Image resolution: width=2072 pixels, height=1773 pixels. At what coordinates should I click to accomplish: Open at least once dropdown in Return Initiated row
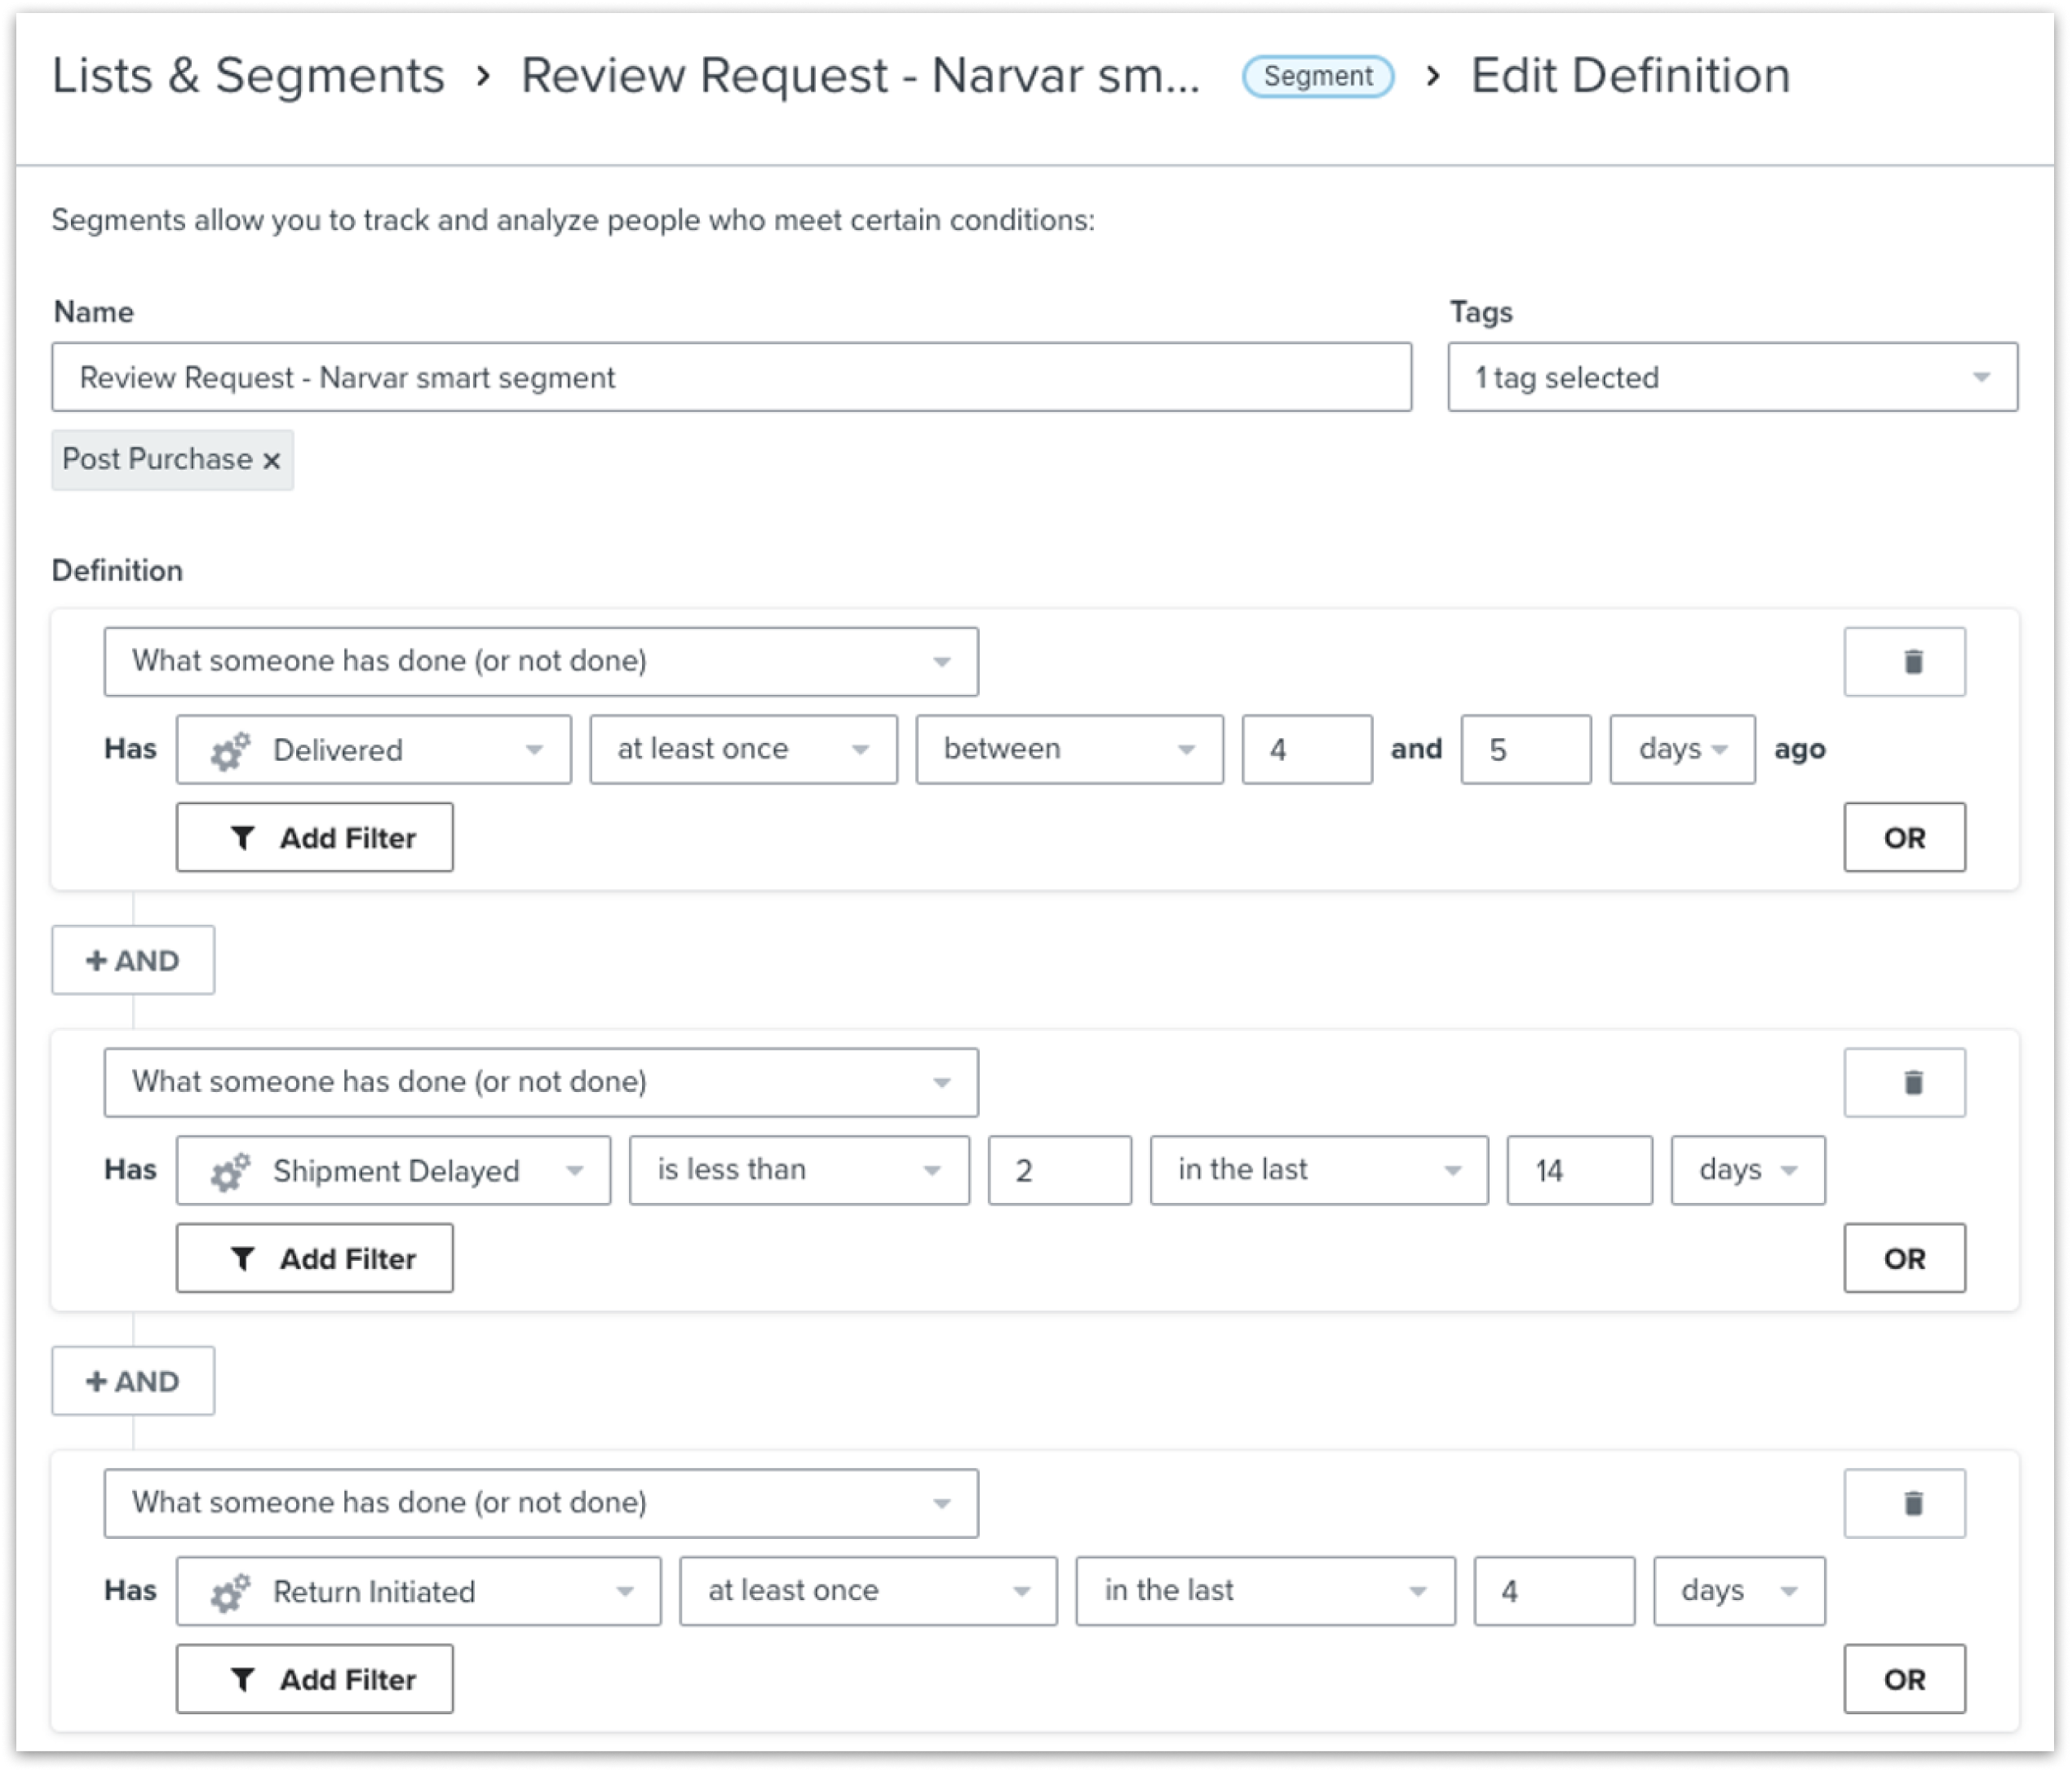(867, 1591)
